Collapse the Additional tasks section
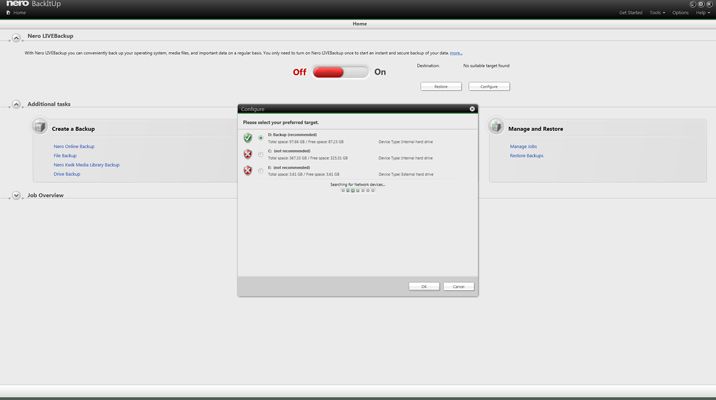716x400 pixels. [x=16, y=105]
